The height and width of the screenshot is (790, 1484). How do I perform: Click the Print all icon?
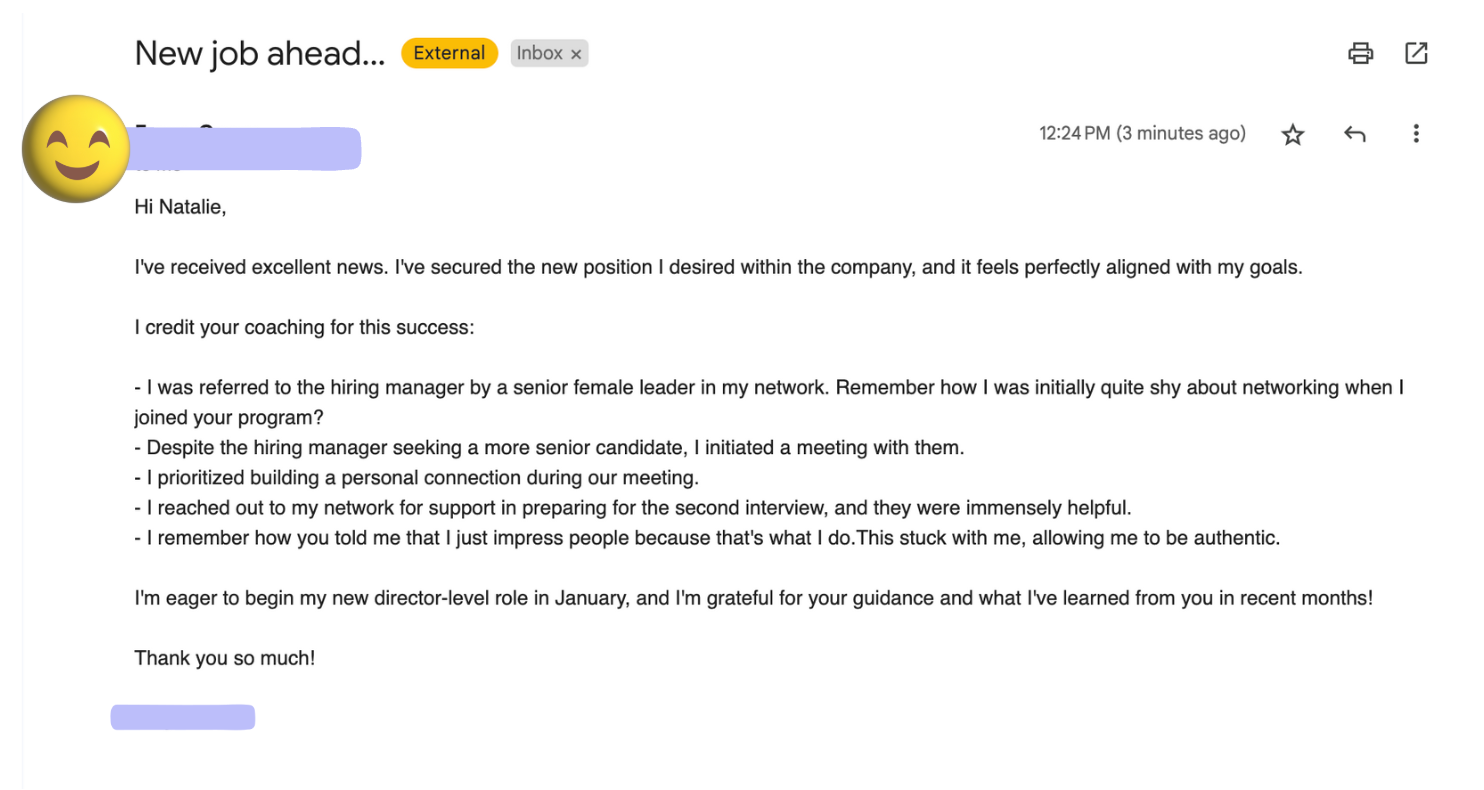pyautogui.click(x=1360, y=53)
